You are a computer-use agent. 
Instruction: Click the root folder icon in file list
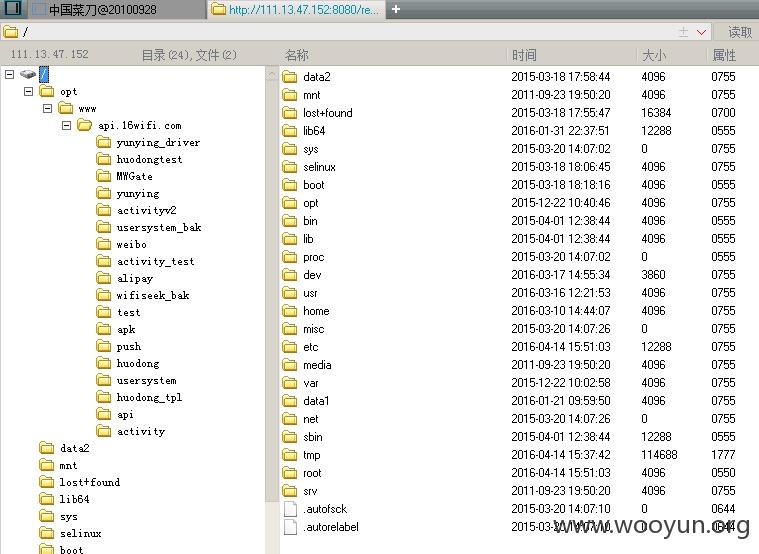[x=289, y=473]
